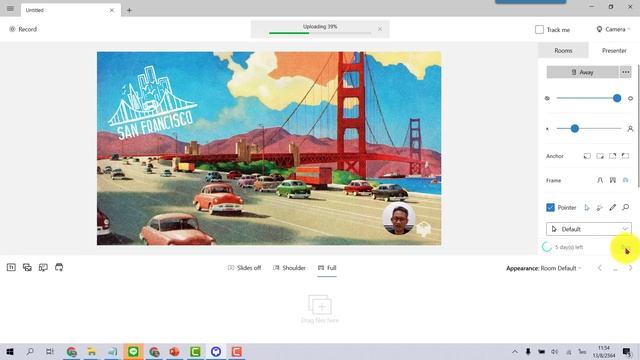
Task: Select the Shoulder slide mode
Action: (x=289, y=268)
